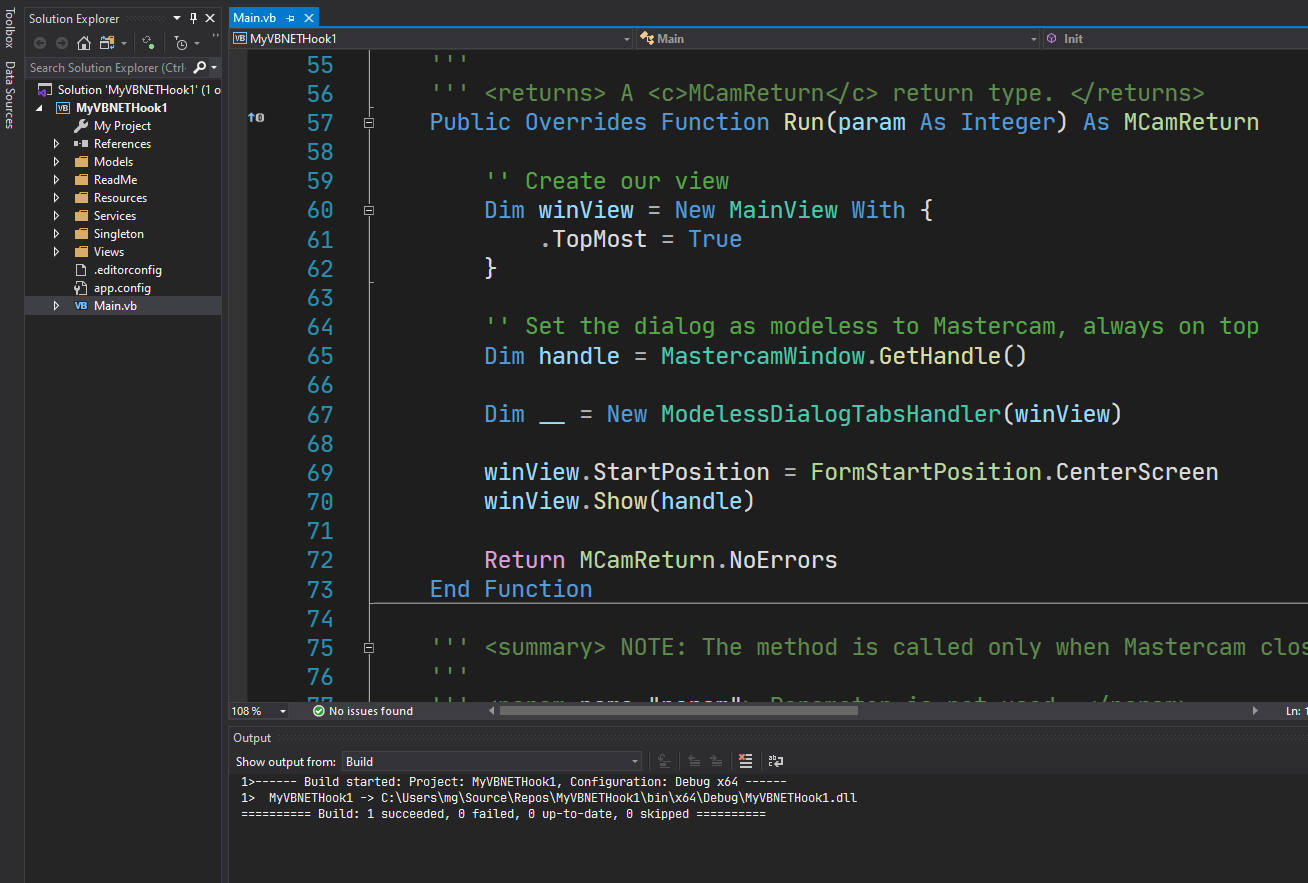Expand the Views folder
The width and height of the screenshot is (1308, 883).
click(57, 251)
